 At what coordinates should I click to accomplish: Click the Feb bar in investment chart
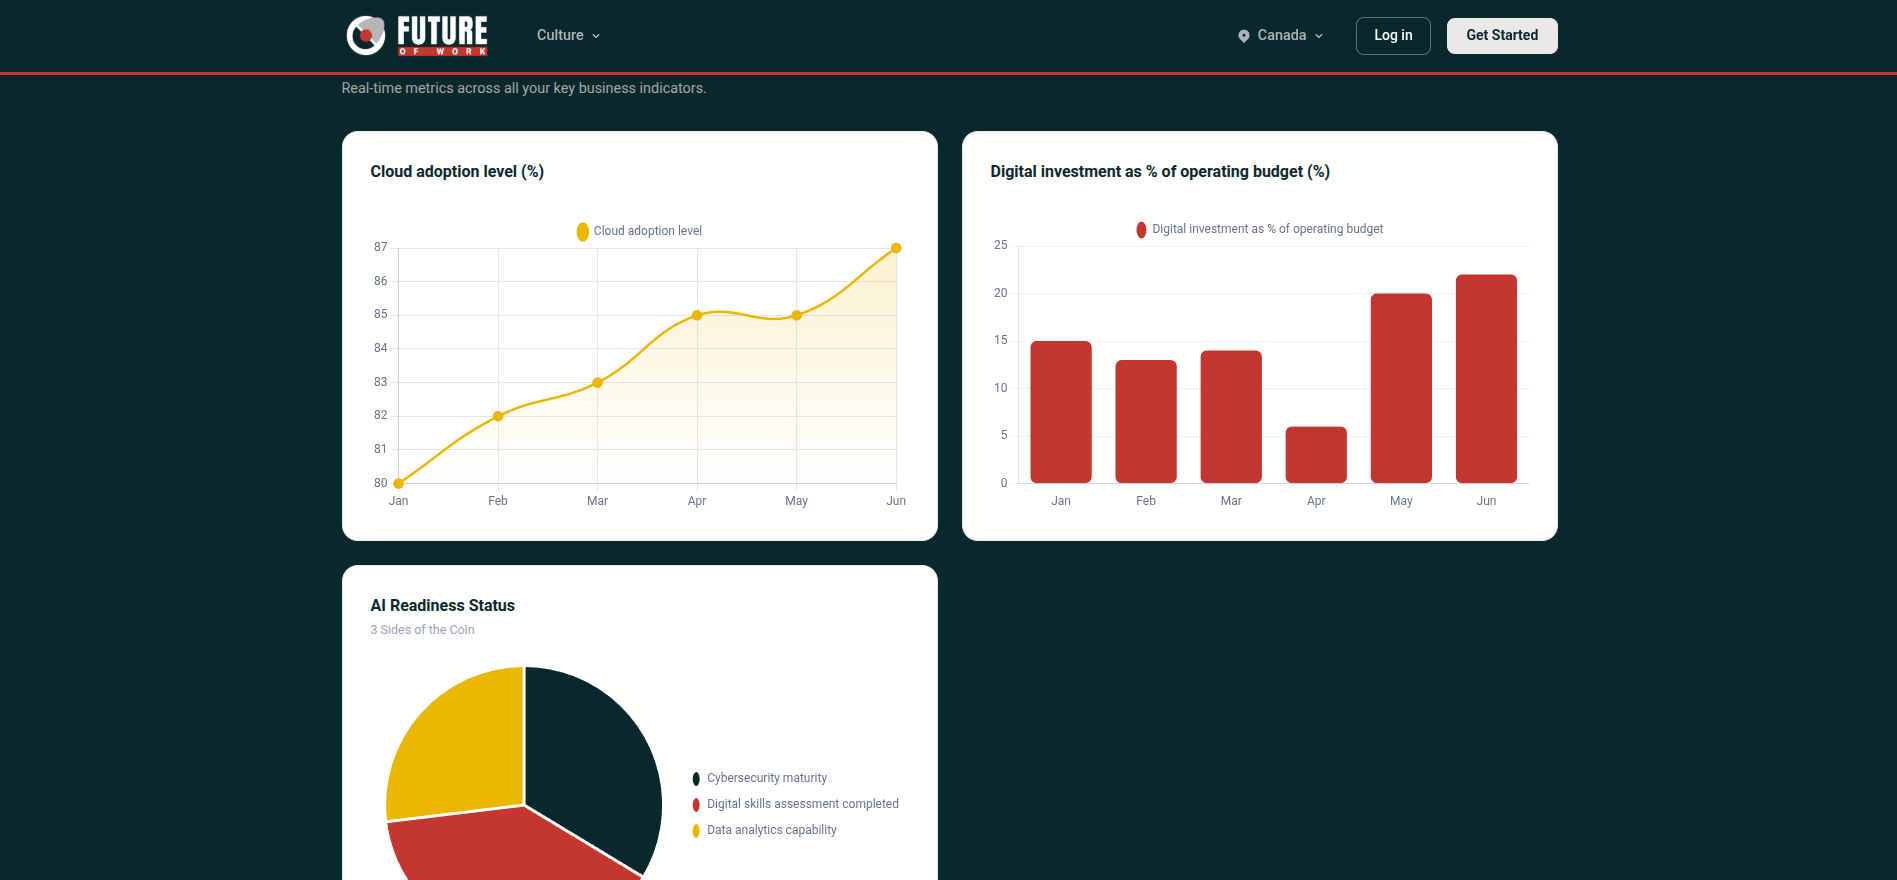[x=1146, y=421]
